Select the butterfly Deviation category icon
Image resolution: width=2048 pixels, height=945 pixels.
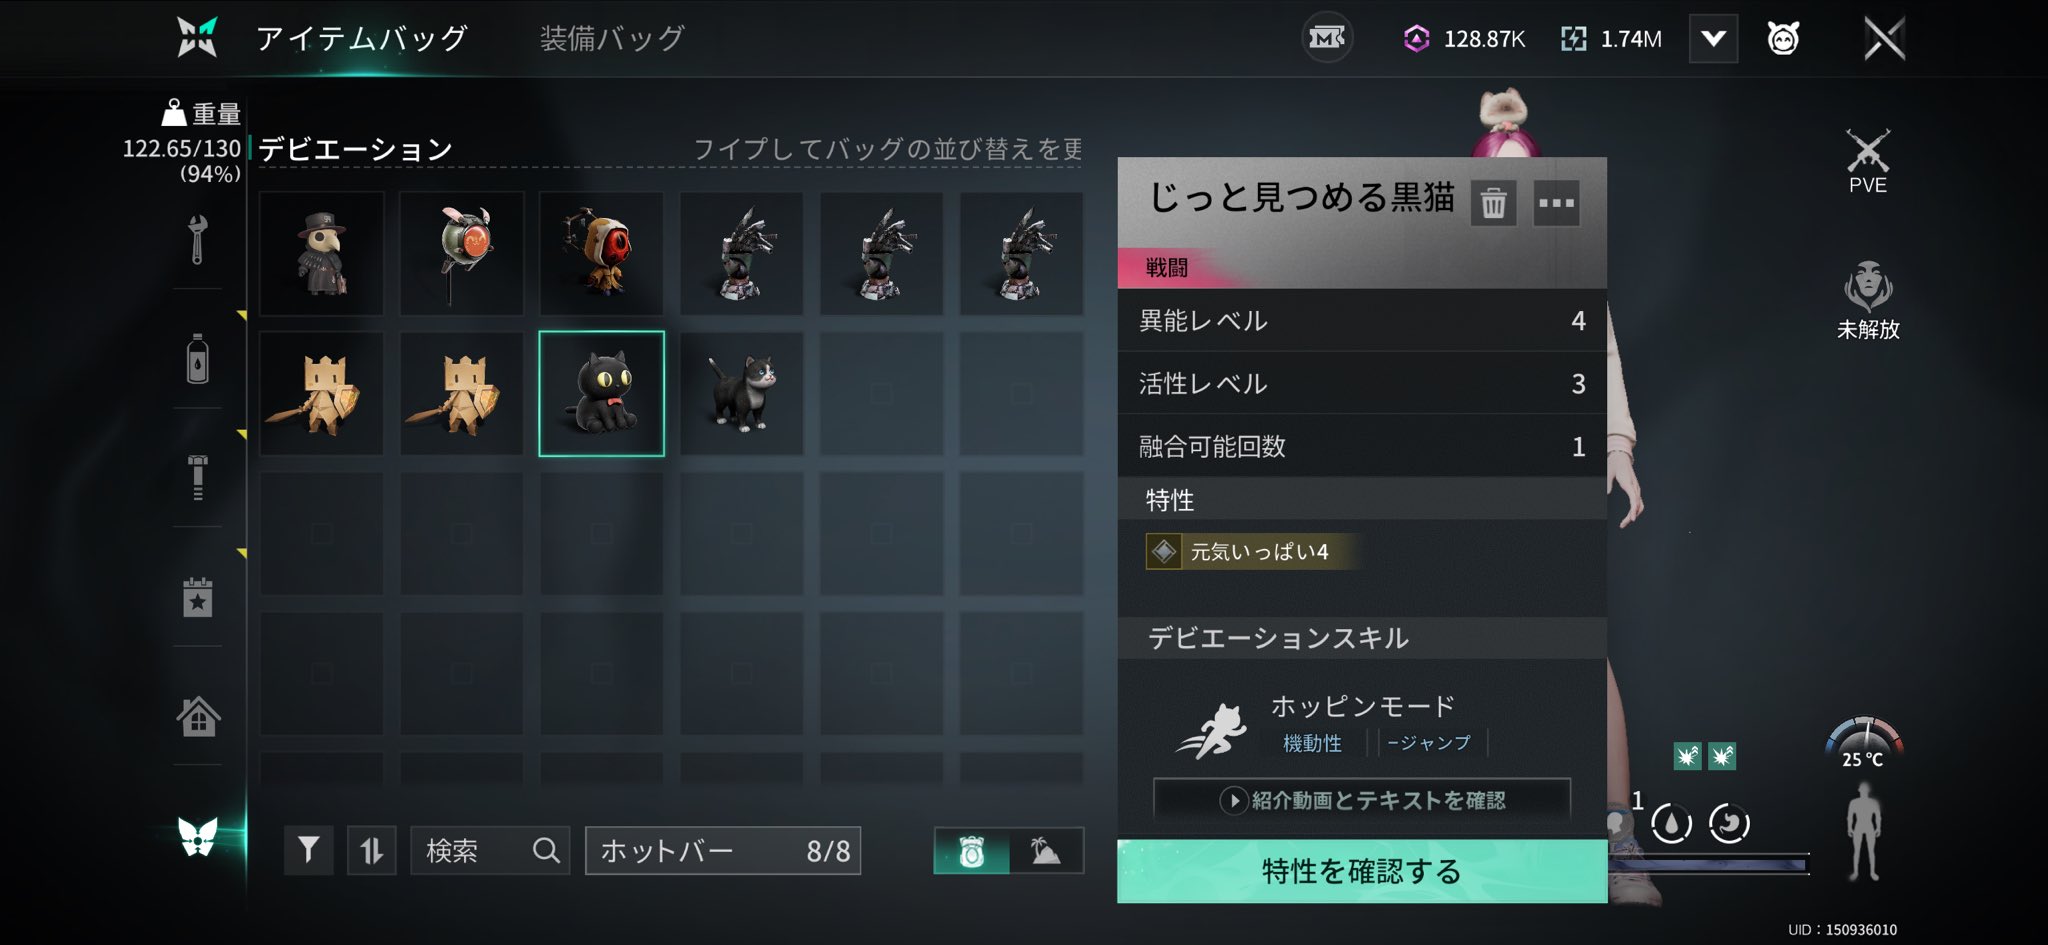point(198,836)
